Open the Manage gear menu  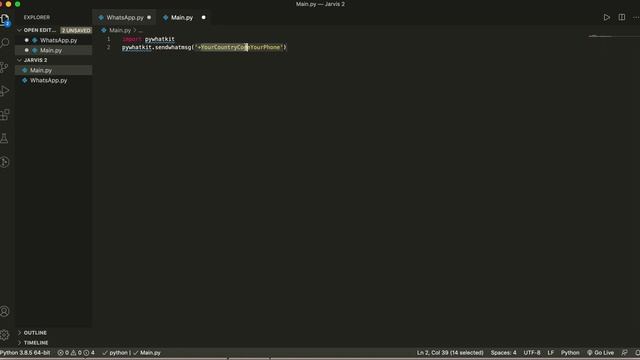pos(4,335)
